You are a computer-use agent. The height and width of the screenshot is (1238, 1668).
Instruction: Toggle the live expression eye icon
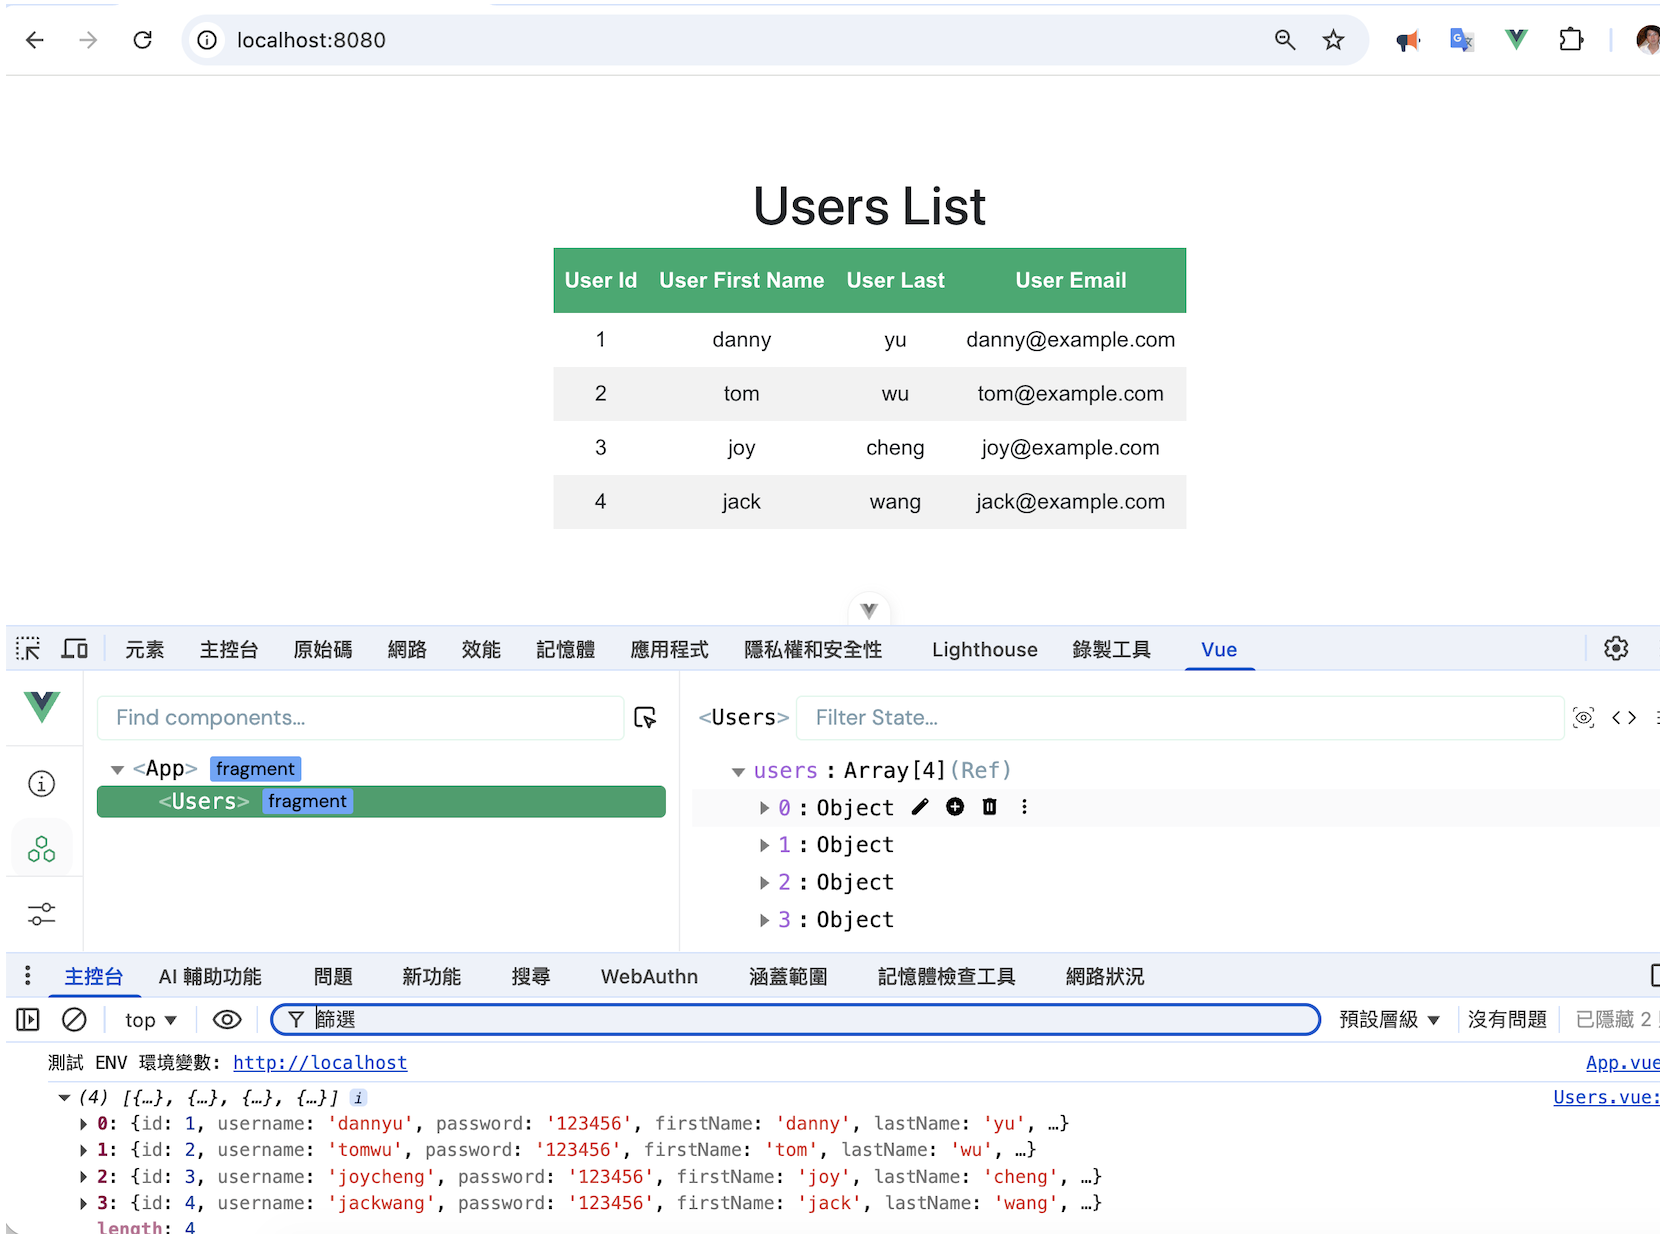(x=227, y=1019)
